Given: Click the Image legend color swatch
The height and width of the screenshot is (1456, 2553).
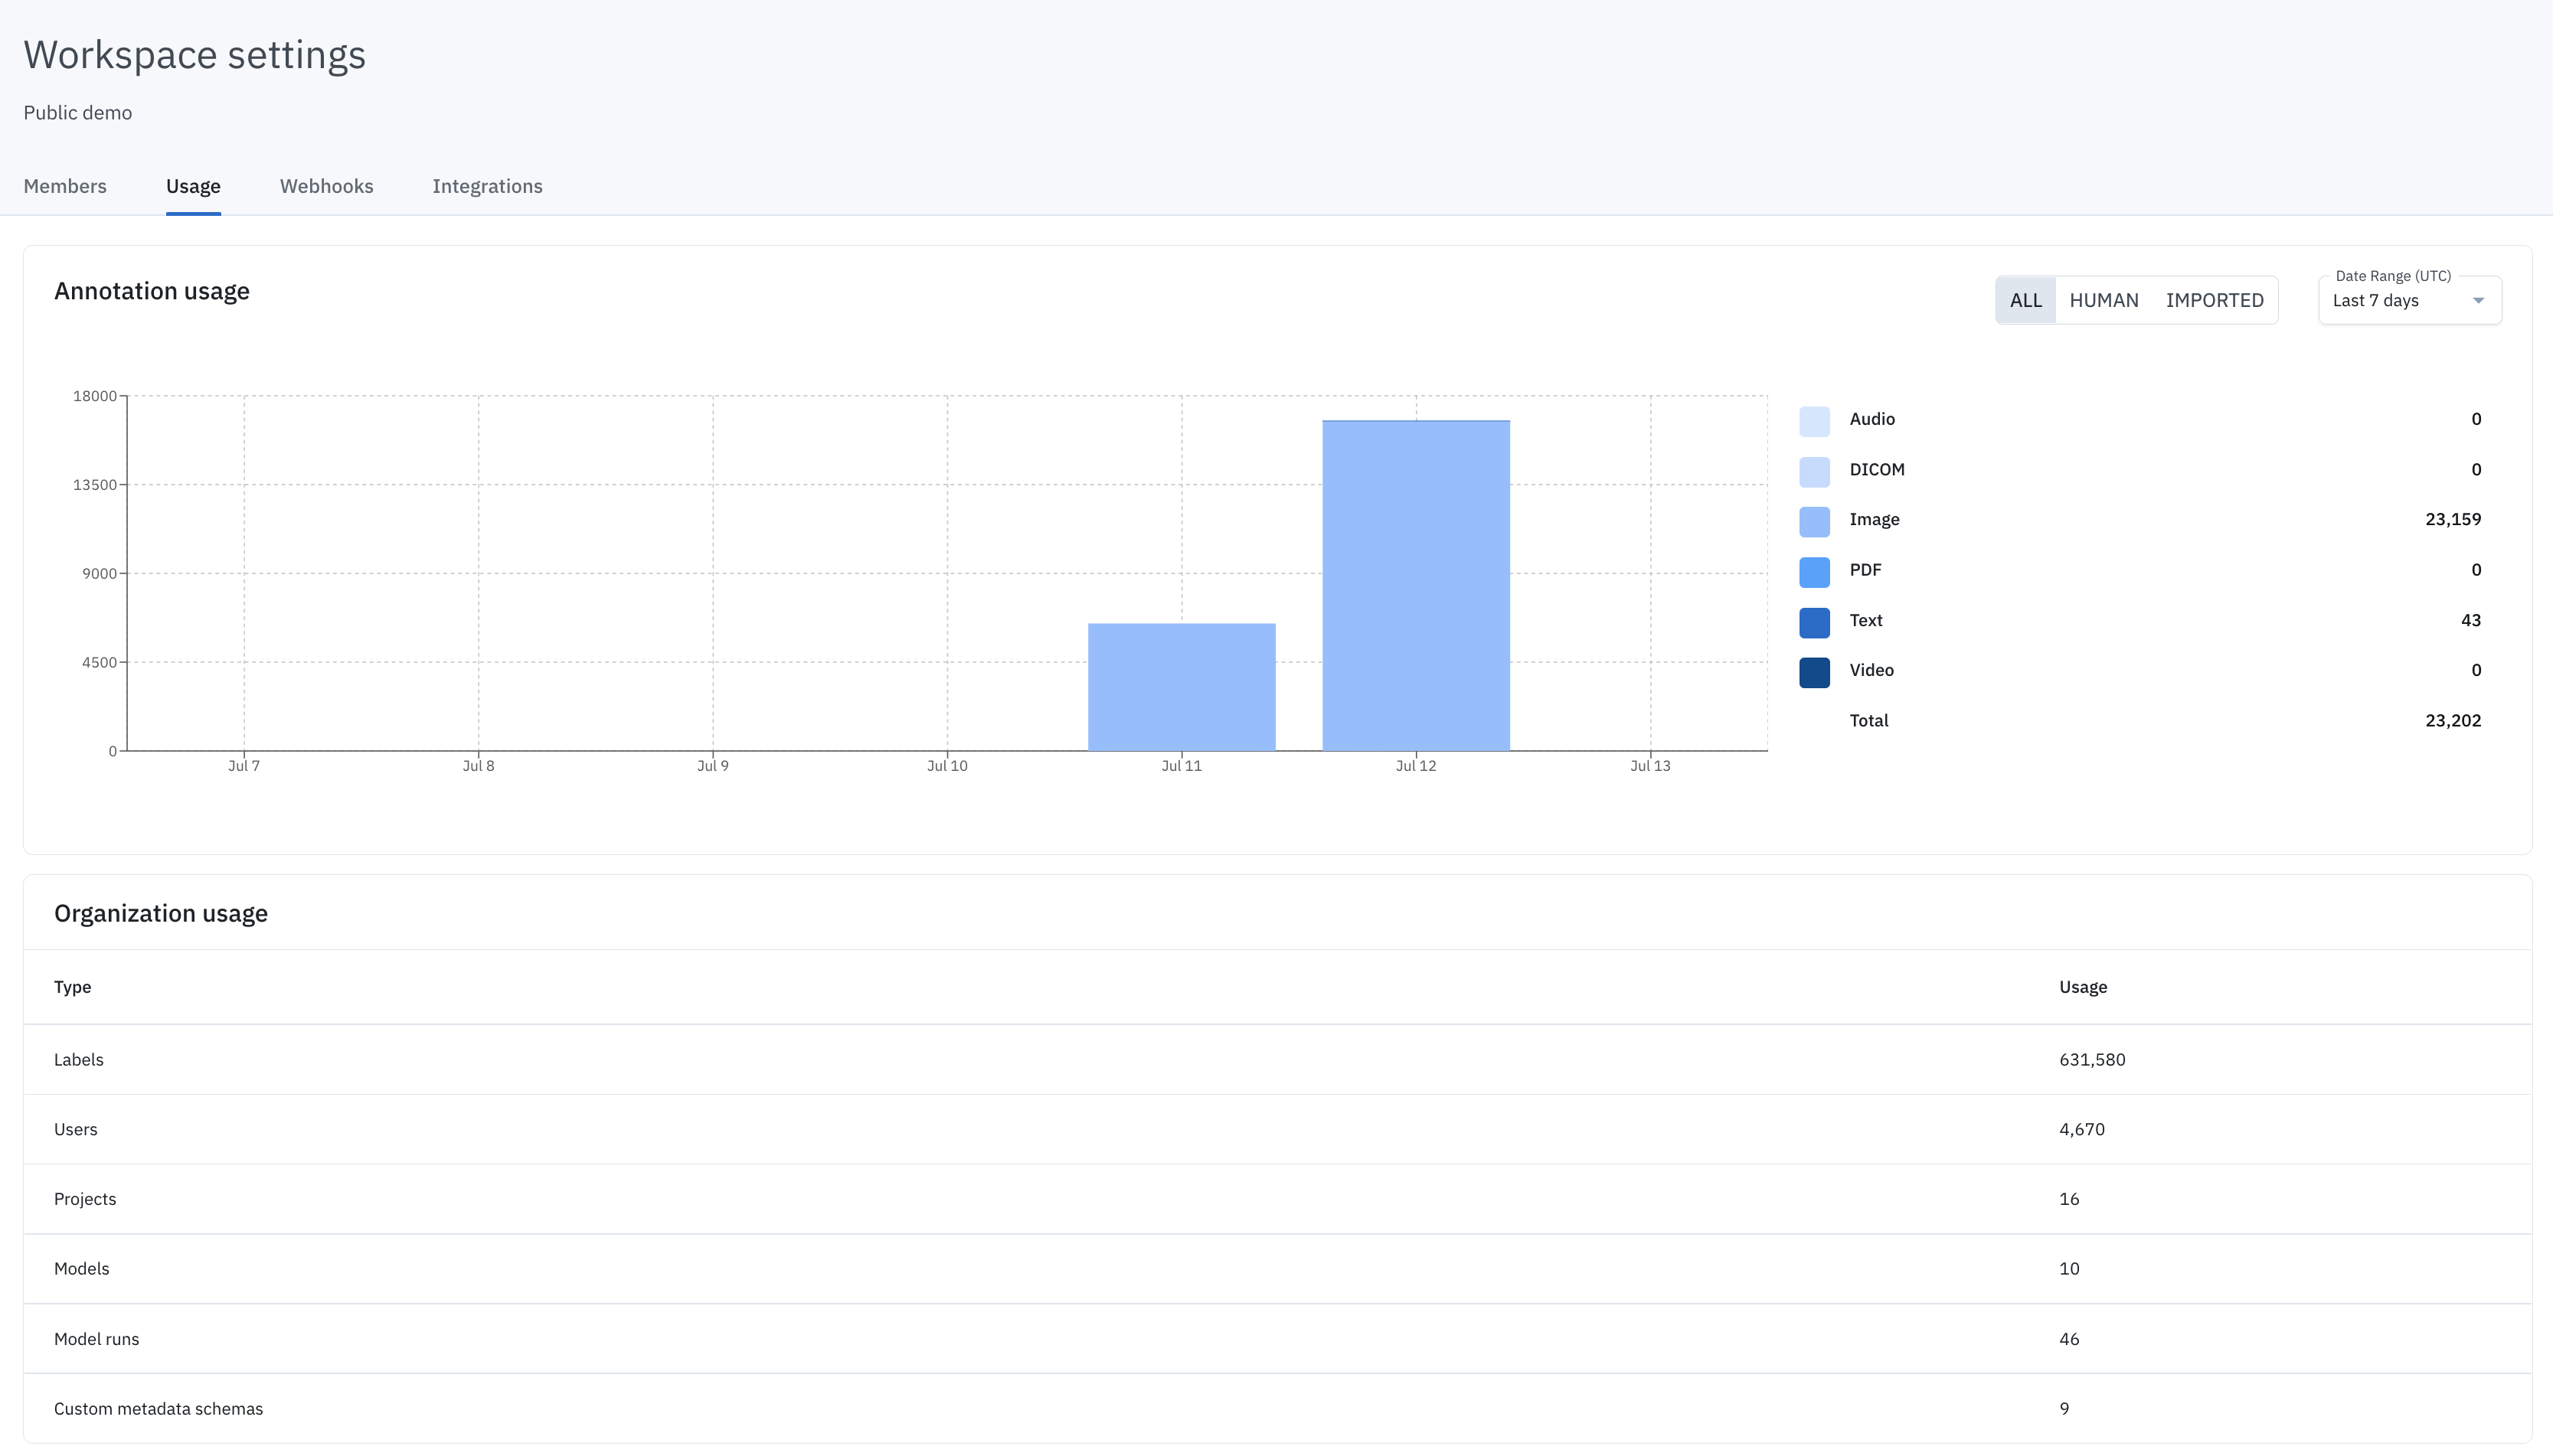Looking at the screenshot, I should pyautogui.click(x=1814, y=521).
